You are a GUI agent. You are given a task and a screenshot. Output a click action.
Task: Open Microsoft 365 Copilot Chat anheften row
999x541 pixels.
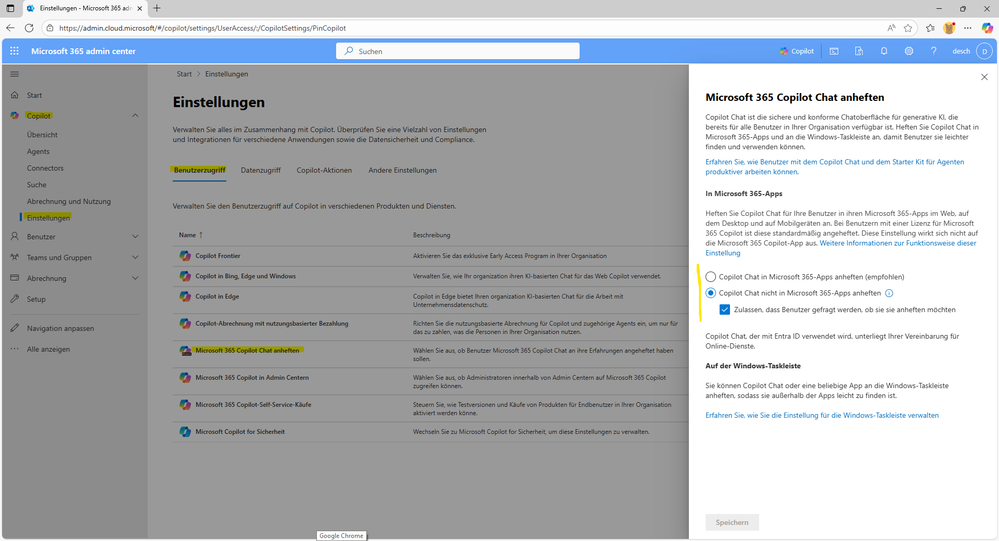click(x=247, y=350)
